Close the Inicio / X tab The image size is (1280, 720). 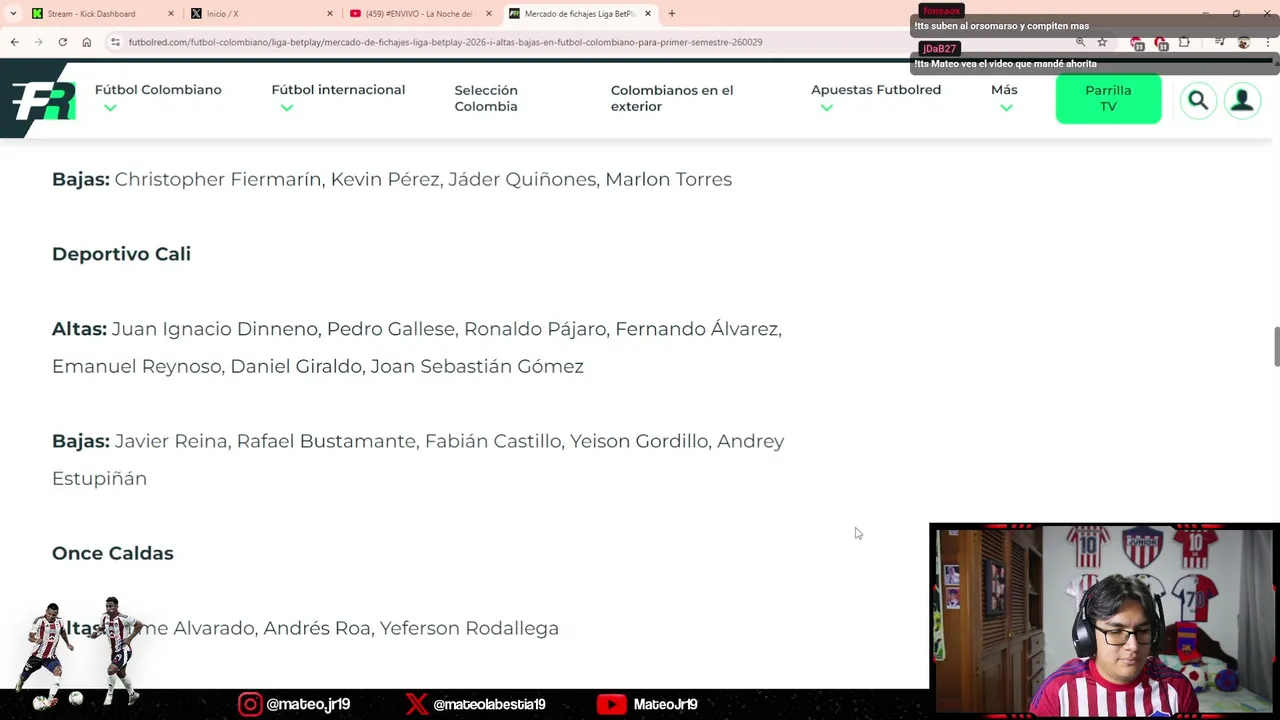point(330,14)
